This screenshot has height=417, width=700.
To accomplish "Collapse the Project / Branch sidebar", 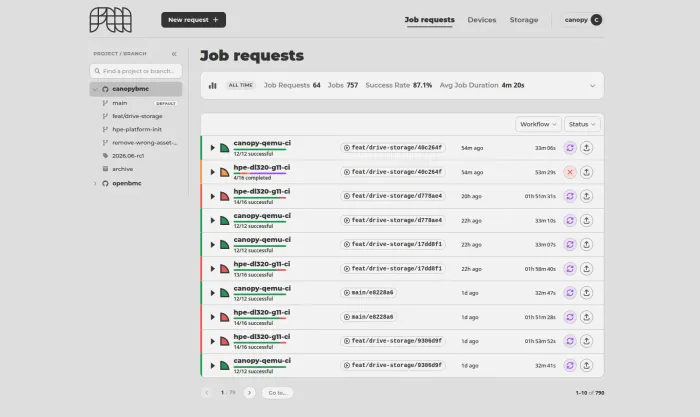I will [174, 54].
